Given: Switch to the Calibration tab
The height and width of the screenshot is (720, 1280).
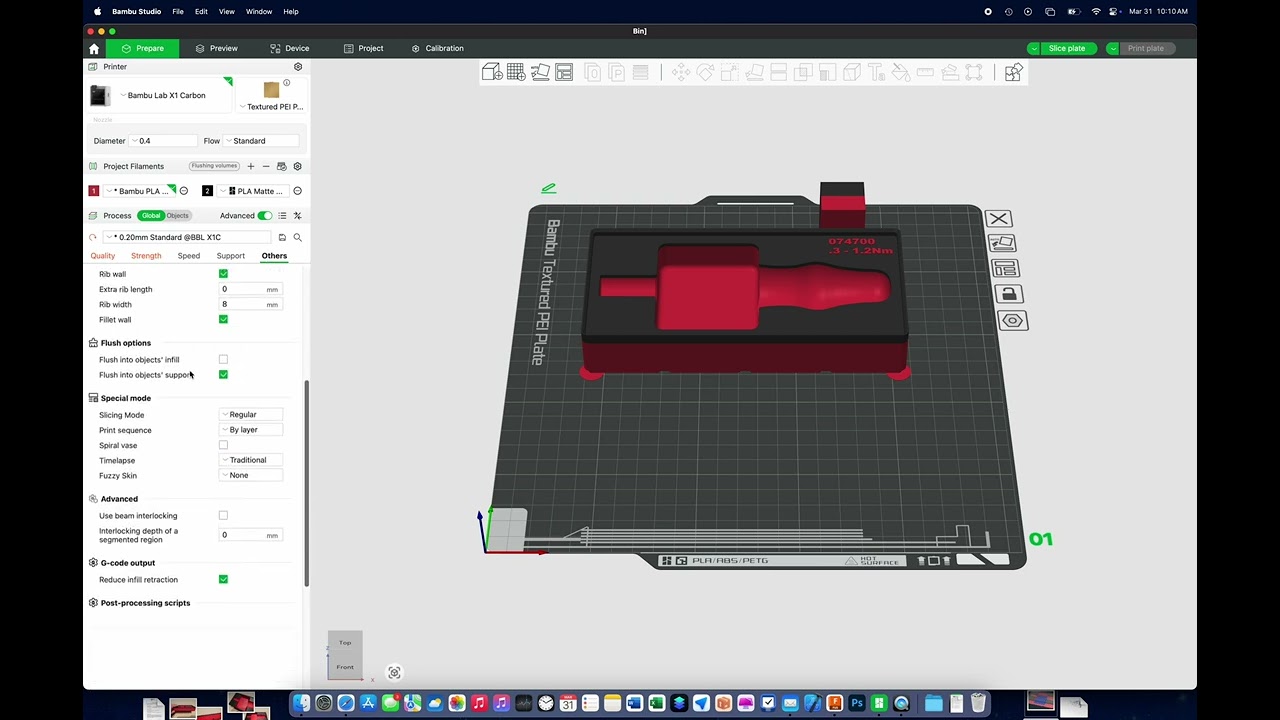Looking at the screenshot, I should 437,48.
